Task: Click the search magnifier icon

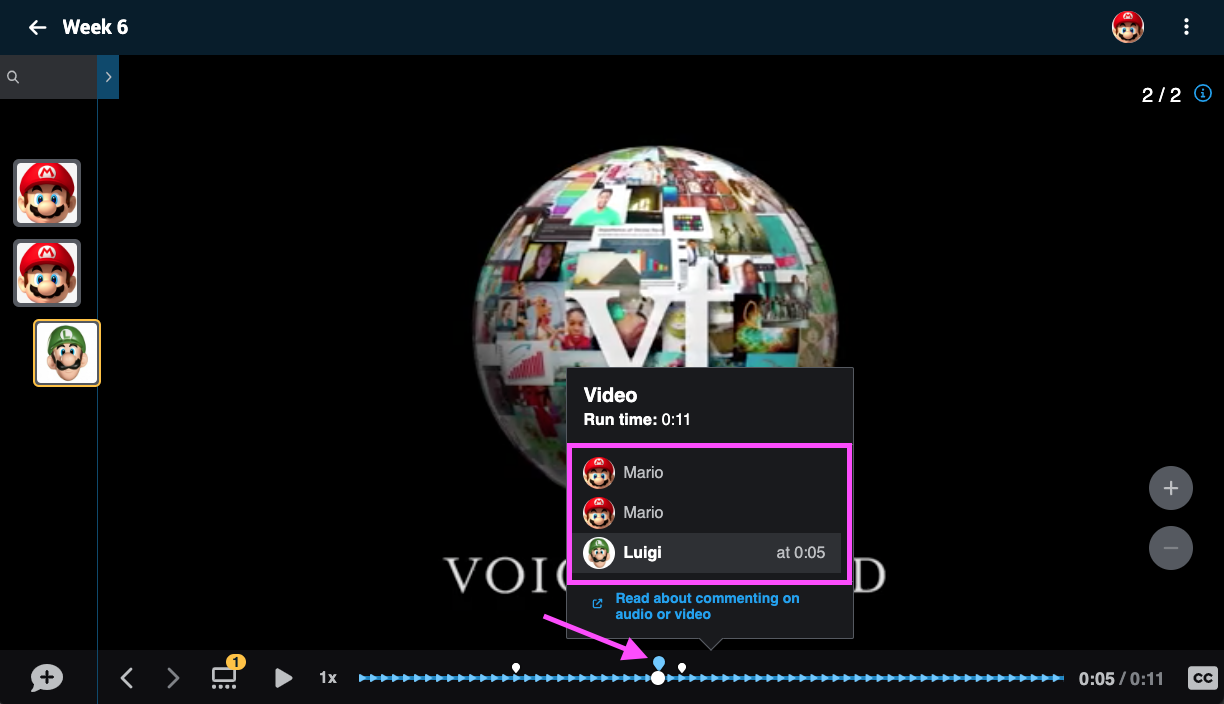Action: 13,77
